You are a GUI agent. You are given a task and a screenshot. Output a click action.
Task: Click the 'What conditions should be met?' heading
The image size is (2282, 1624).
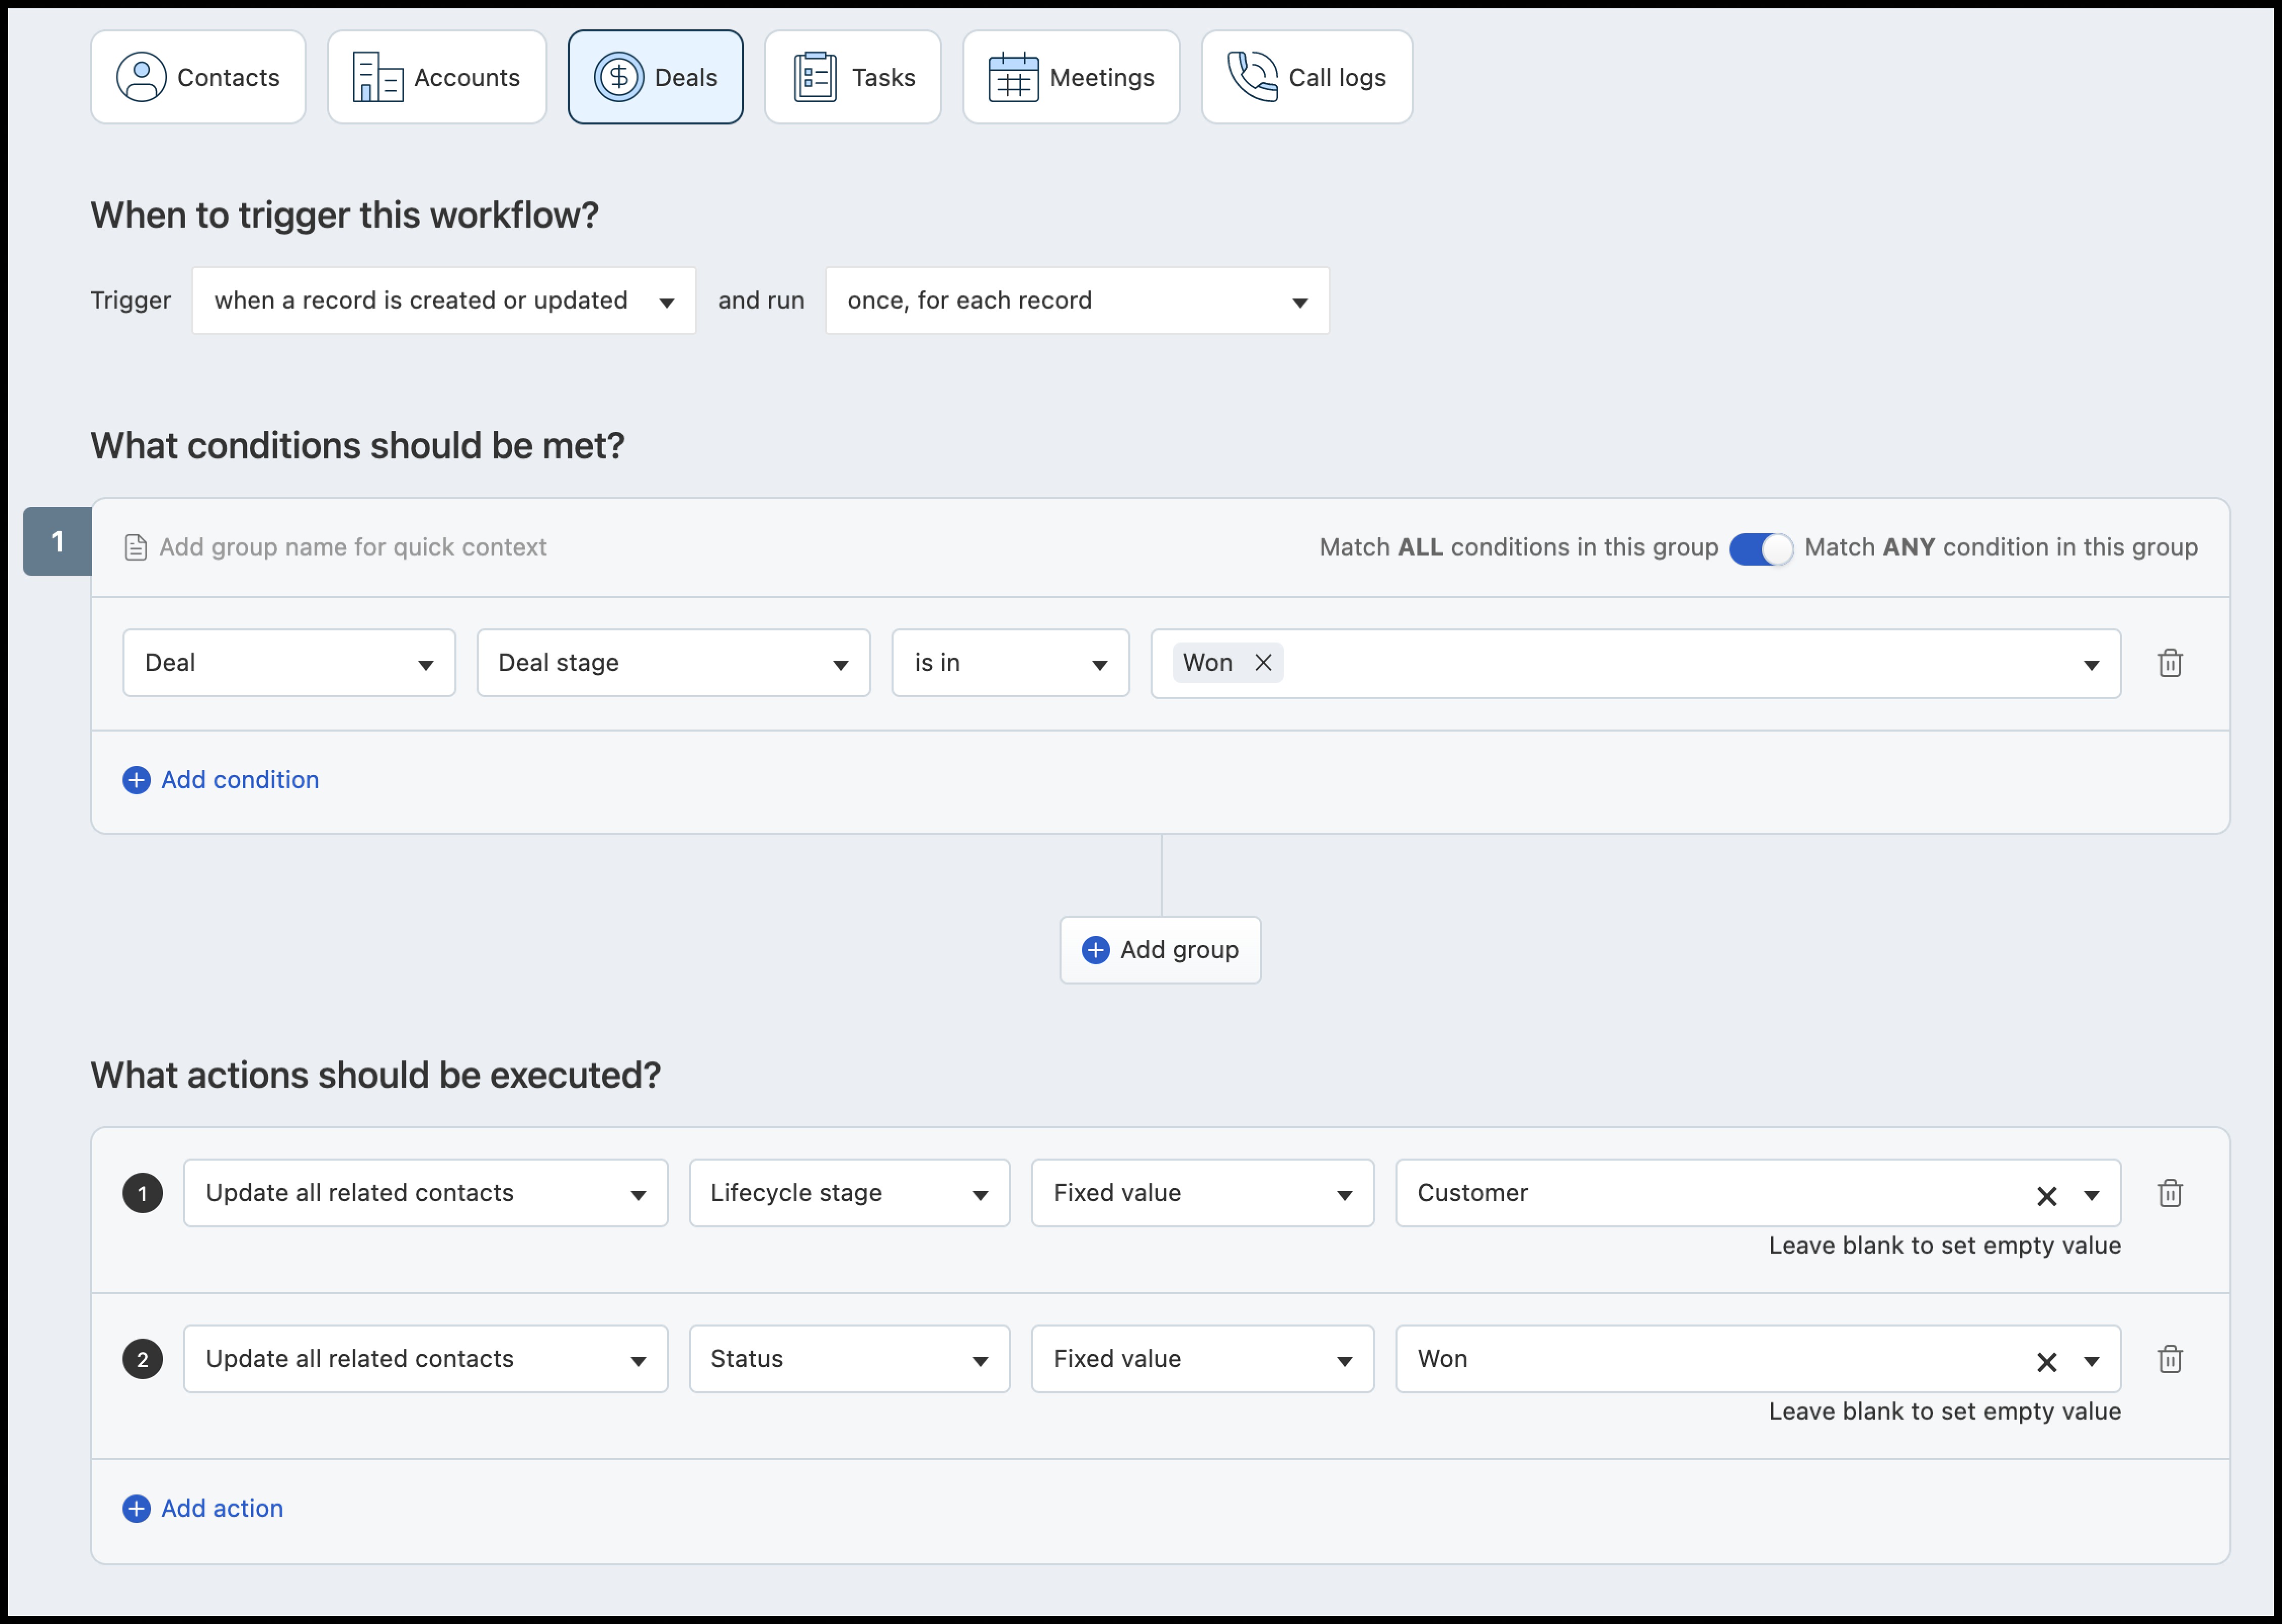358,446
